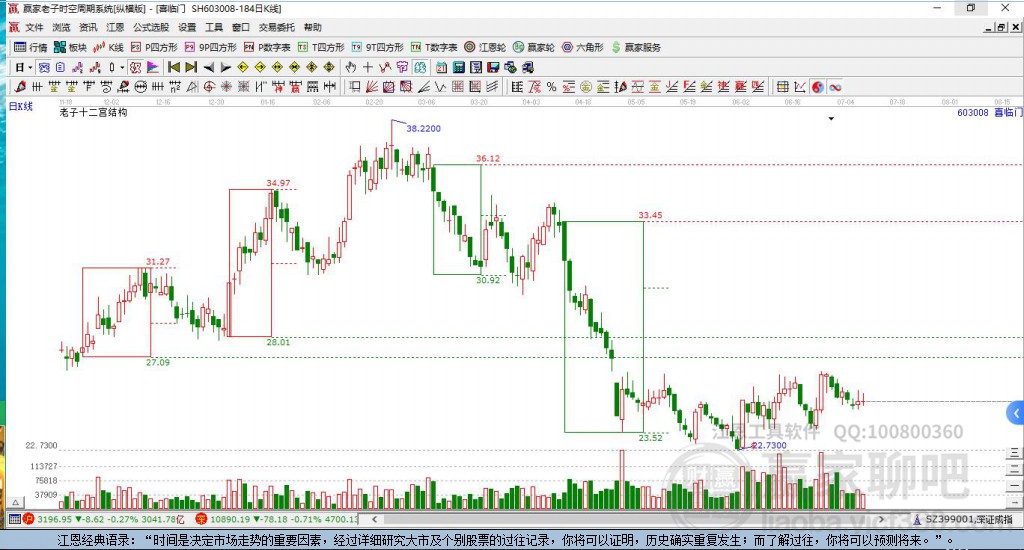Open the 工具 menu
This screenshot has height=550, width=1024.
[214, 27]
